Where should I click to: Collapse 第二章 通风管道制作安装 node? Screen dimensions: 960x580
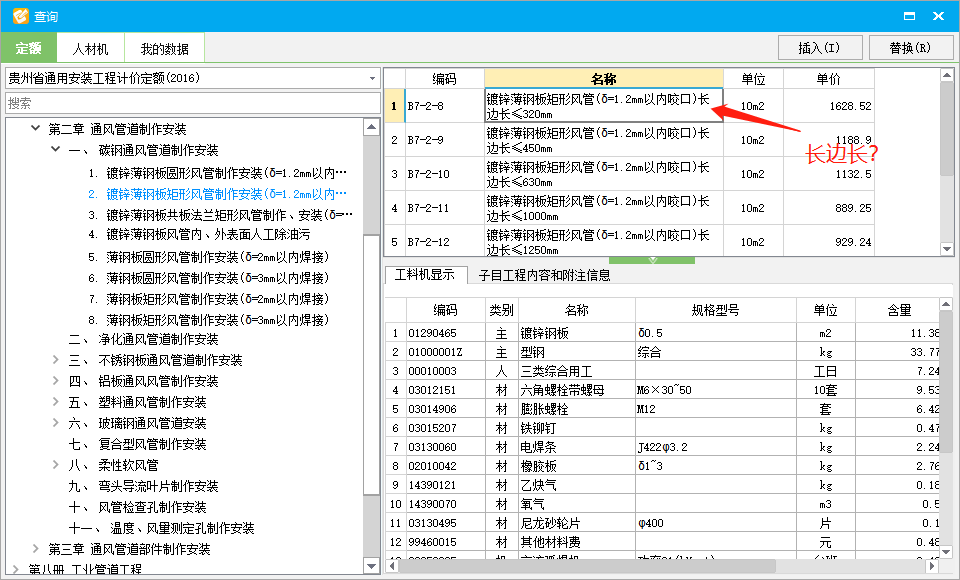click(36, 129)
